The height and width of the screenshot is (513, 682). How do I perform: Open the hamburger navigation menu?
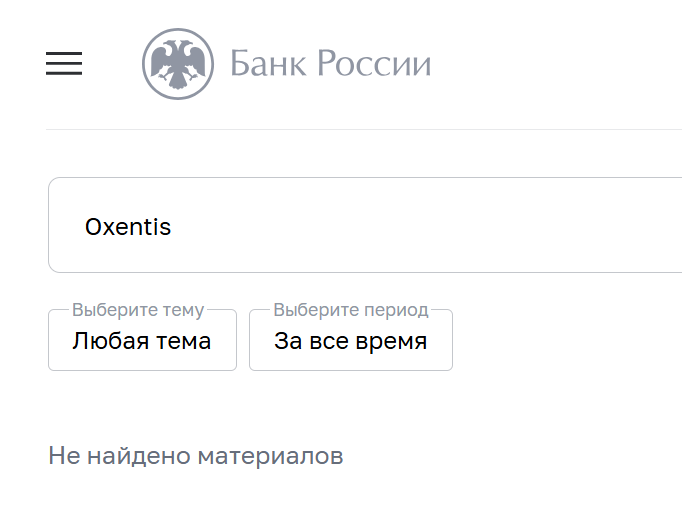click(x=64, y=63)
